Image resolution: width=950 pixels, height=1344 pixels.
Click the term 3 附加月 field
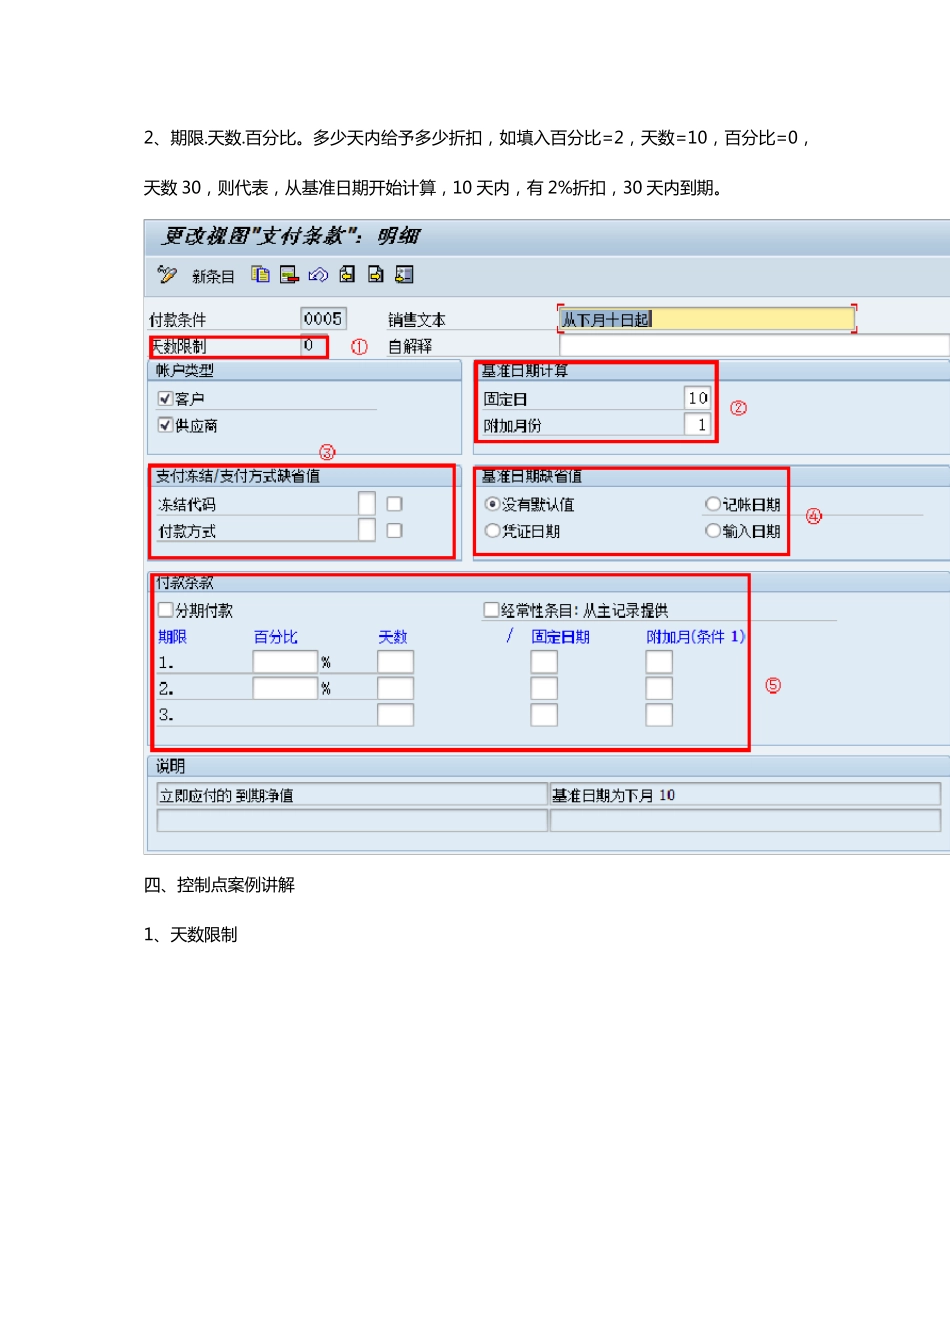tap(659, 715)
